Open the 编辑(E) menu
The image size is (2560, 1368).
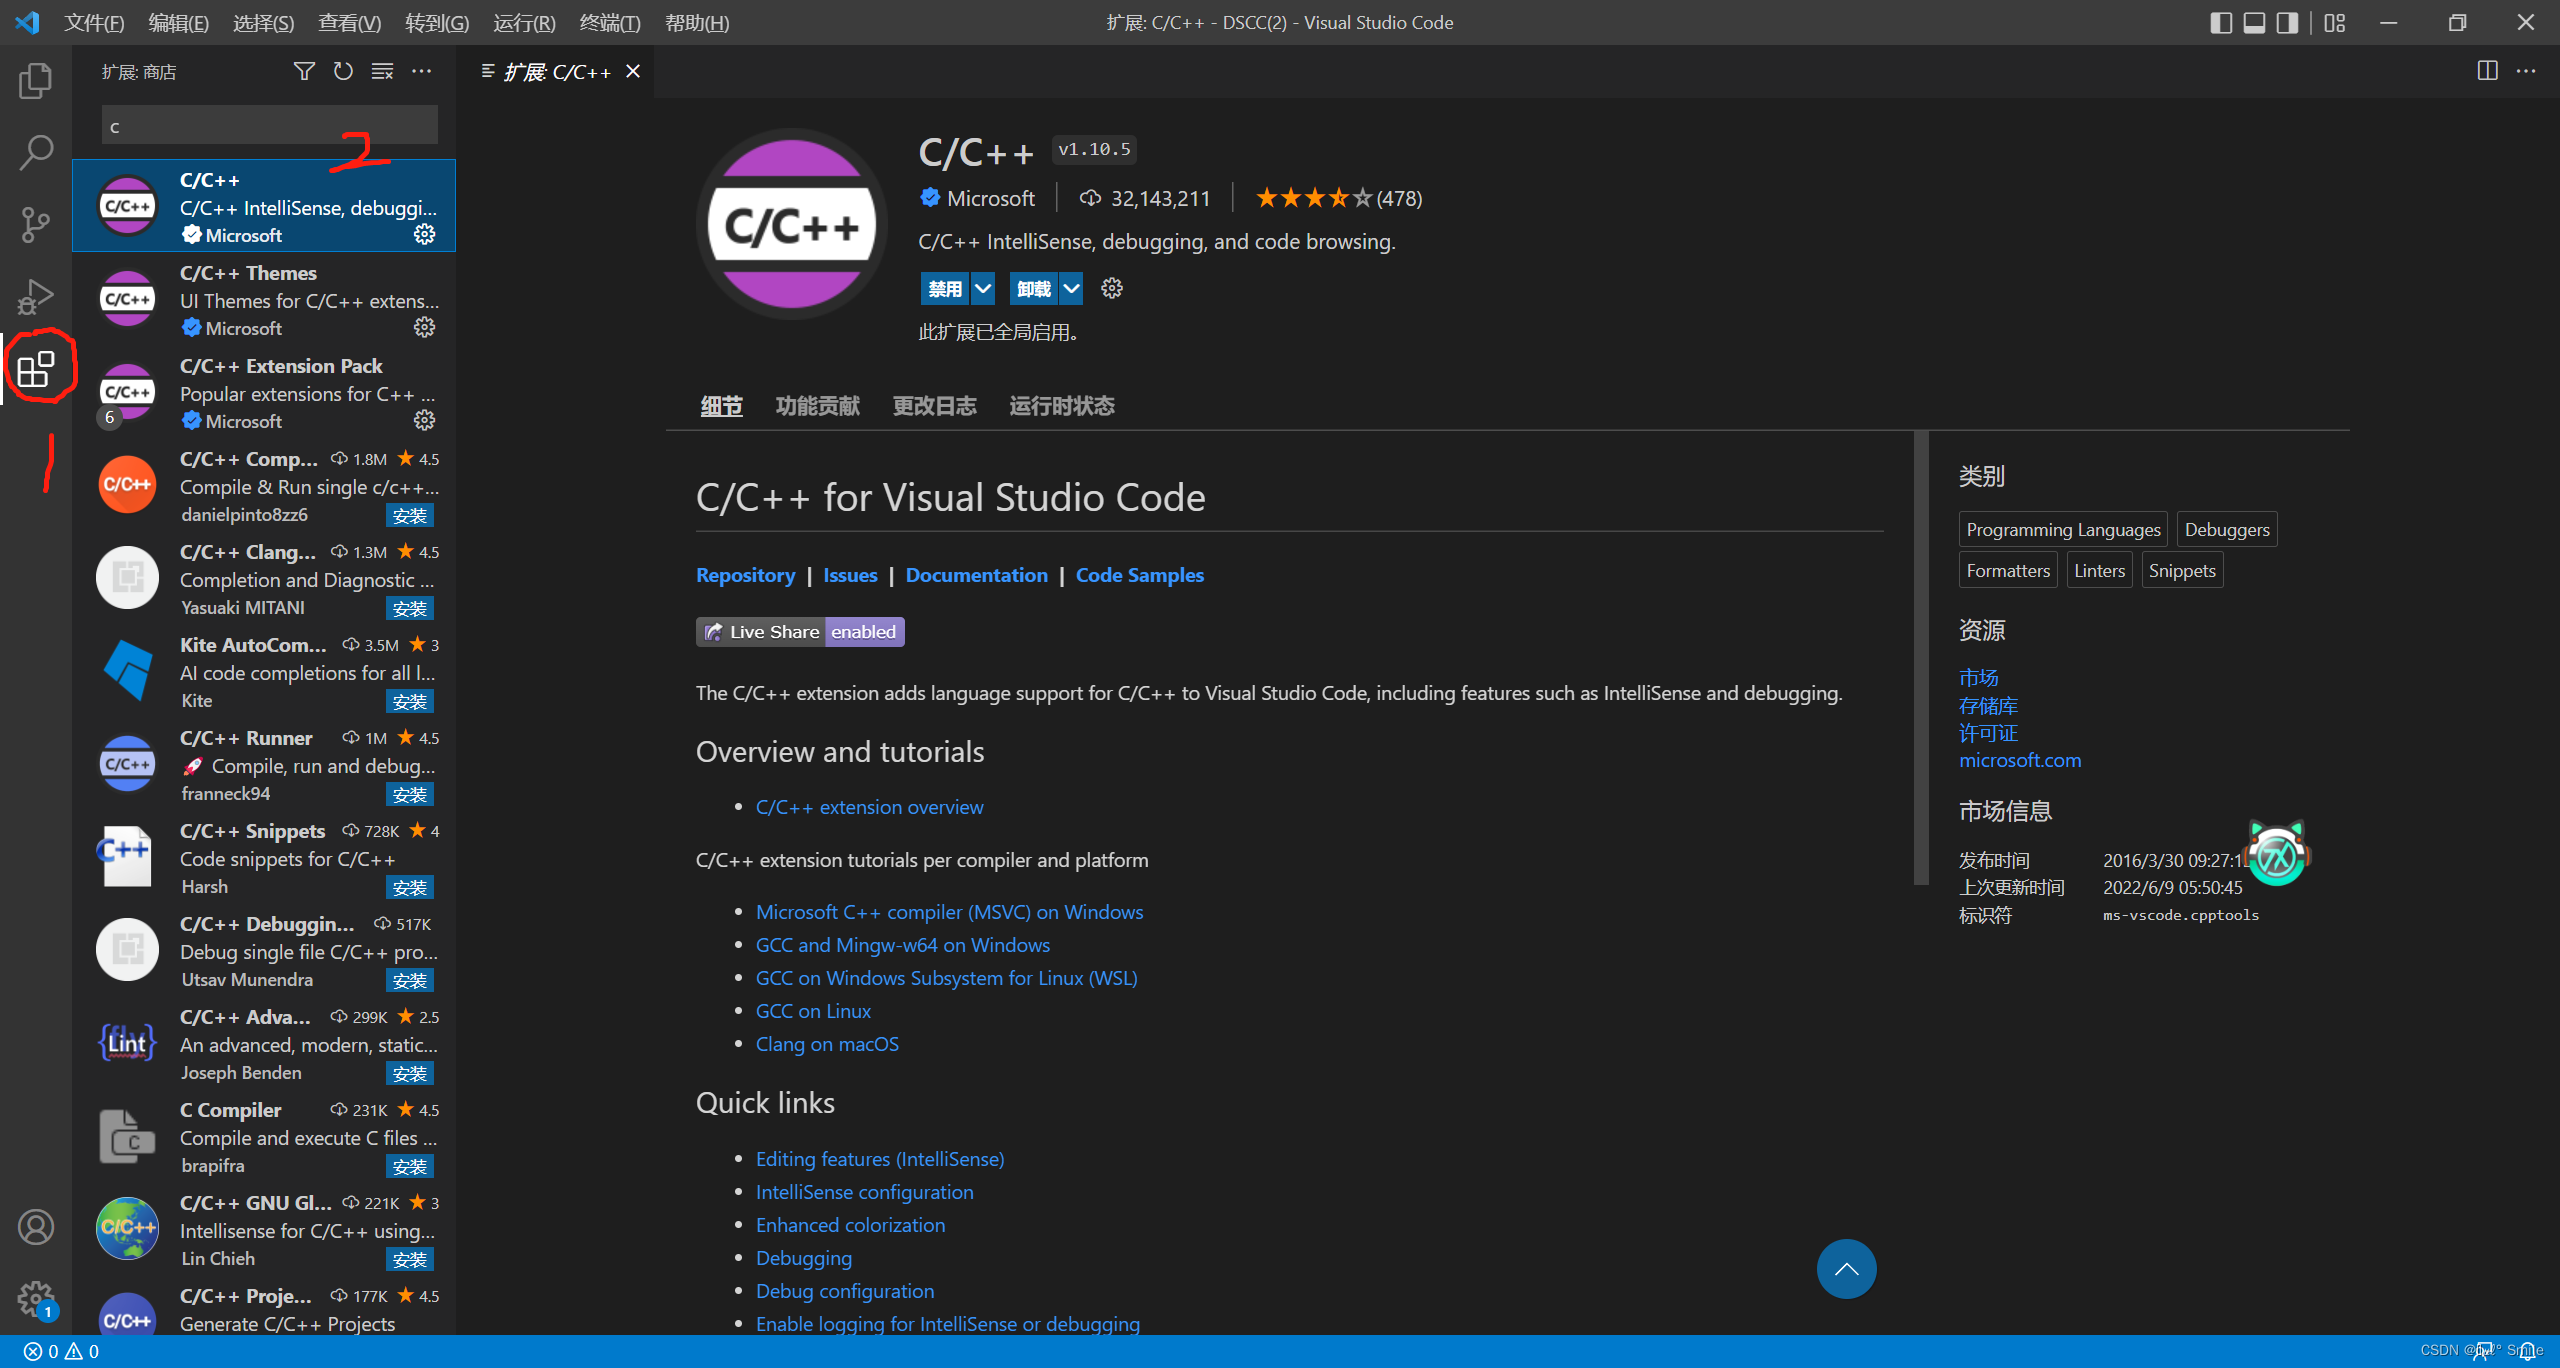pos(178,23)
